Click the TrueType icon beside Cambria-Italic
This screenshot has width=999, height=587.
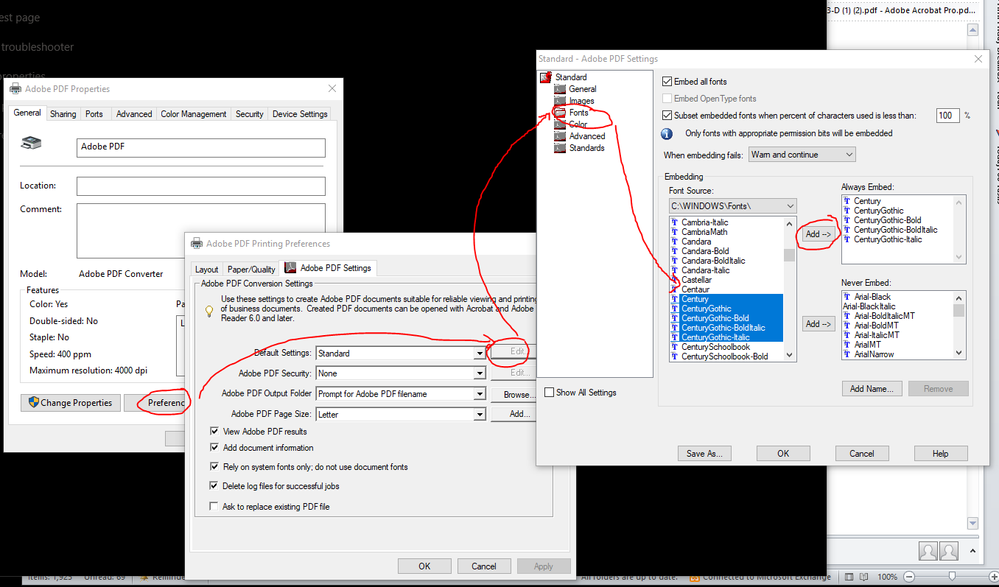click(675, 222)
